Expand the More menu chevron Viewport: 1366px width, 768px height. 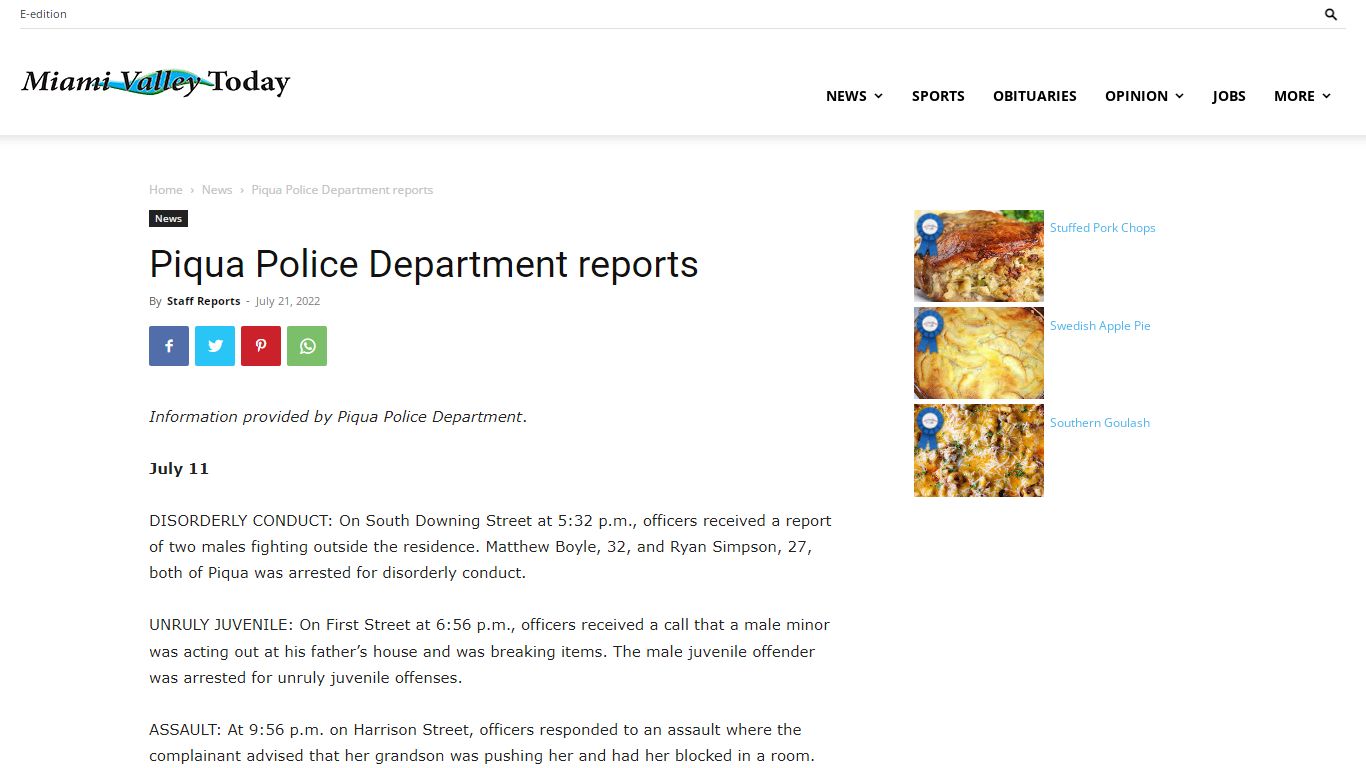pos(1326,96)
